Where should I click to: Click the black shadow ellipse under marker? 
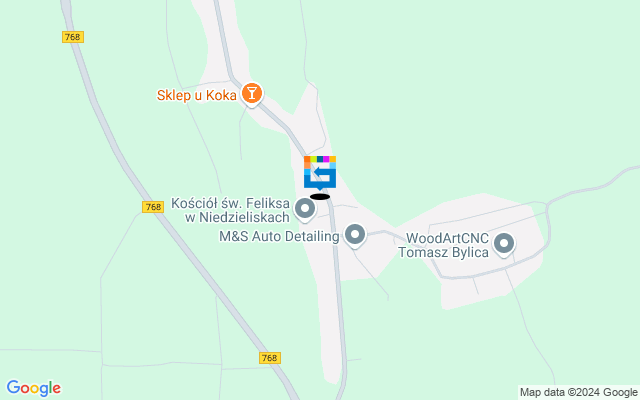click(320, 197)
